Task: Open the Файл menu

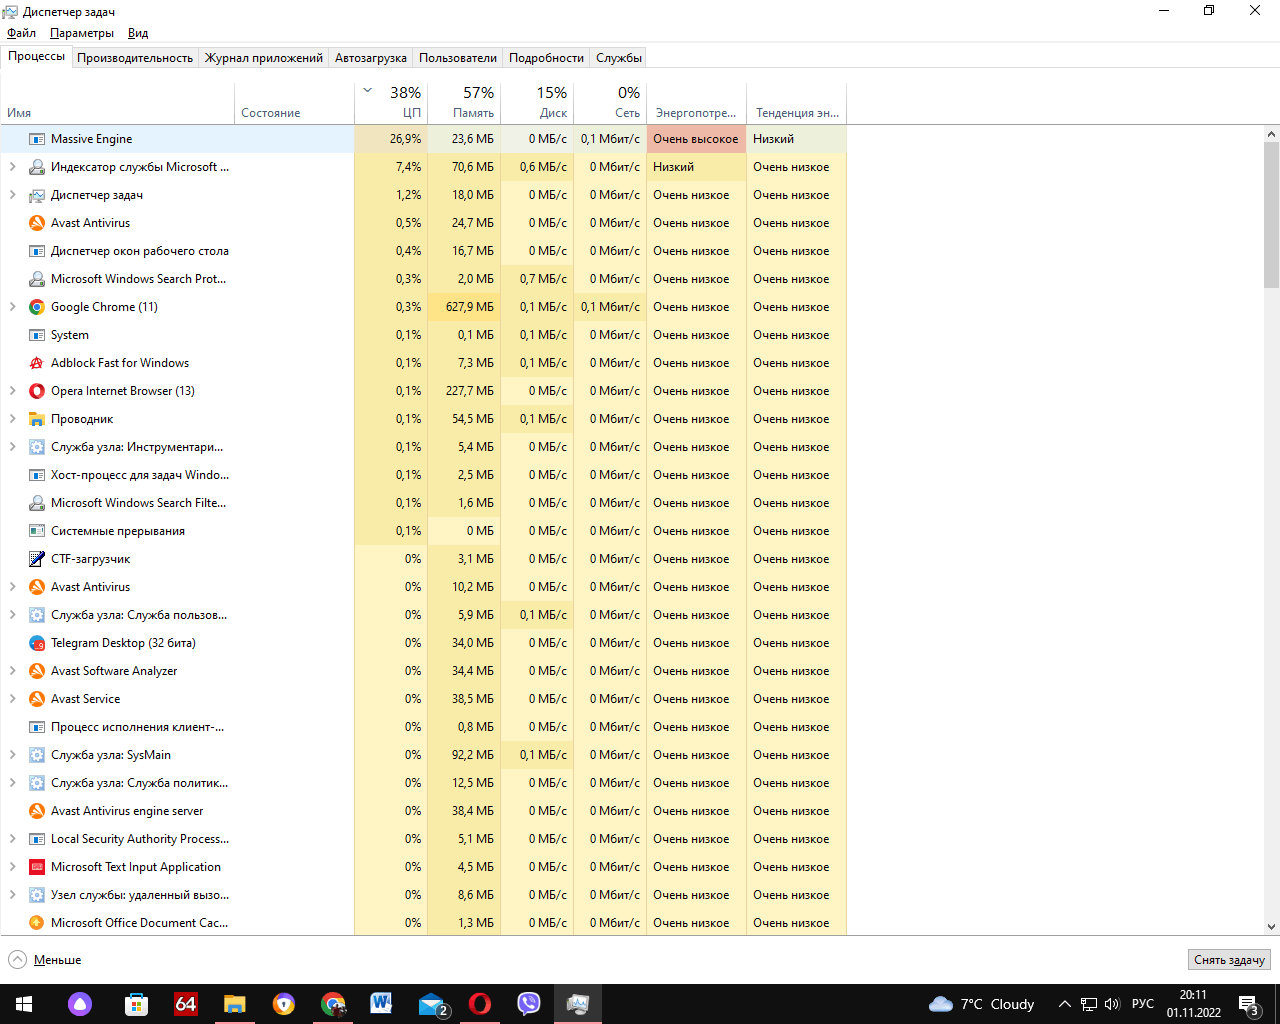Action: click(x=21, y=33)
